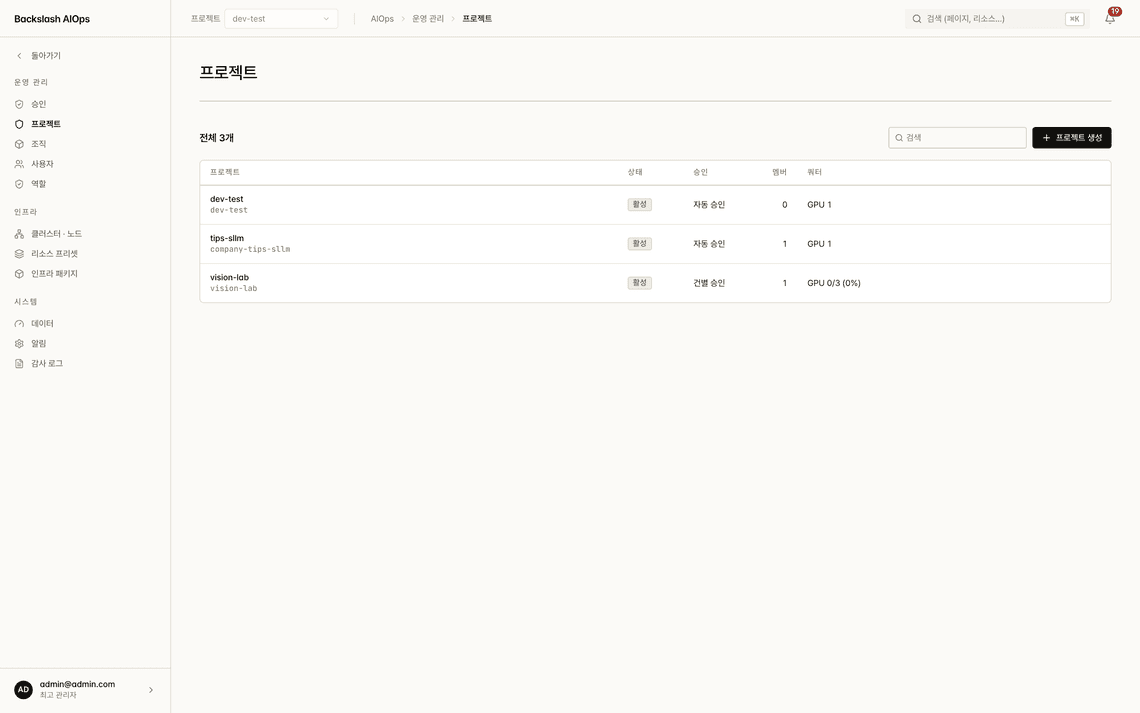Click 건별 승인 in vision-lab row

[709, 283]
